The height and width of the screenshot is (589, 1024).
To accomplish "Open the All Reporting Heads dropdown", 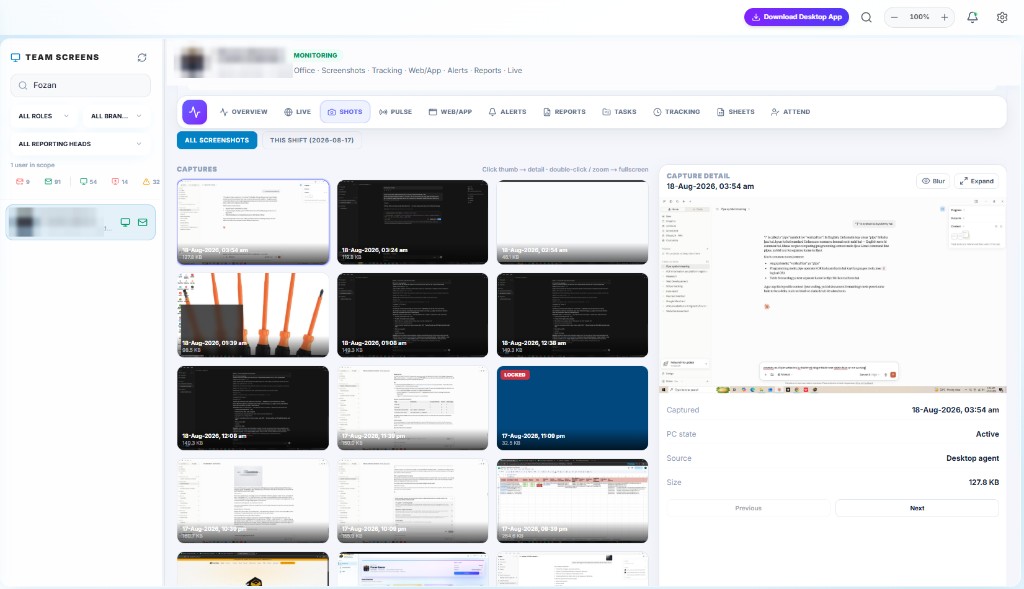I will tap(80, 144).
